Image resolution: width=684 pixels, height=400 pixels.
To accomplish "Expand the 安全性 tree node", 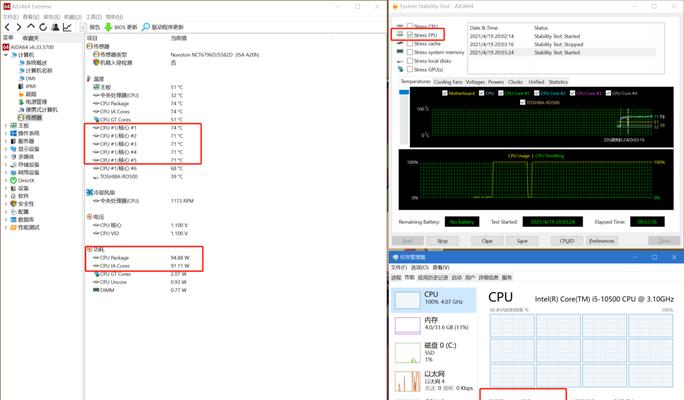I will click(x=6, y=204).
